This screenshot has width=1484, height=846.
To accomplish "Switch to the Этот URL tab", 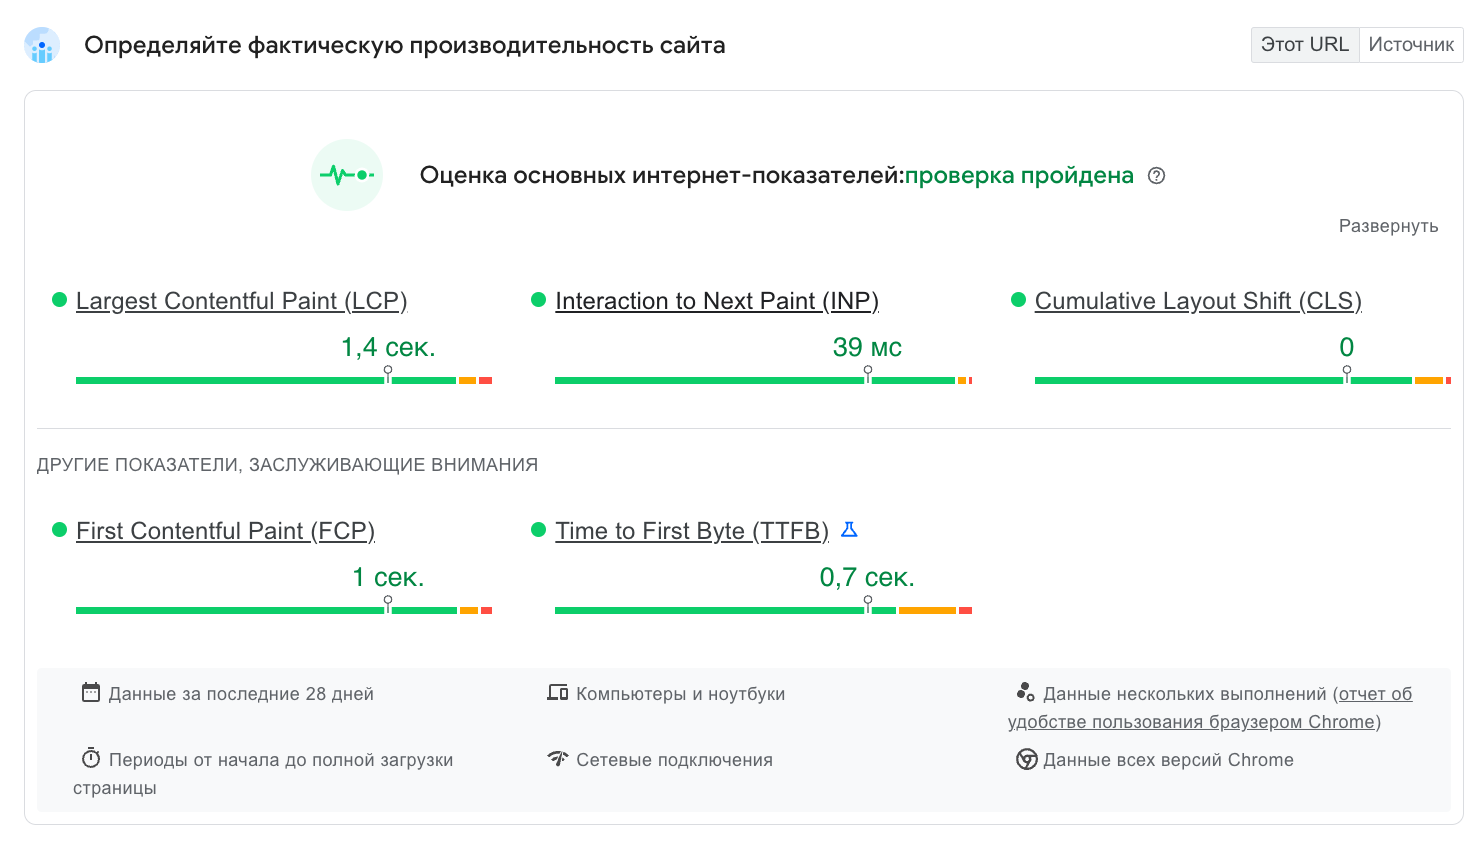I will [1304, 45].
